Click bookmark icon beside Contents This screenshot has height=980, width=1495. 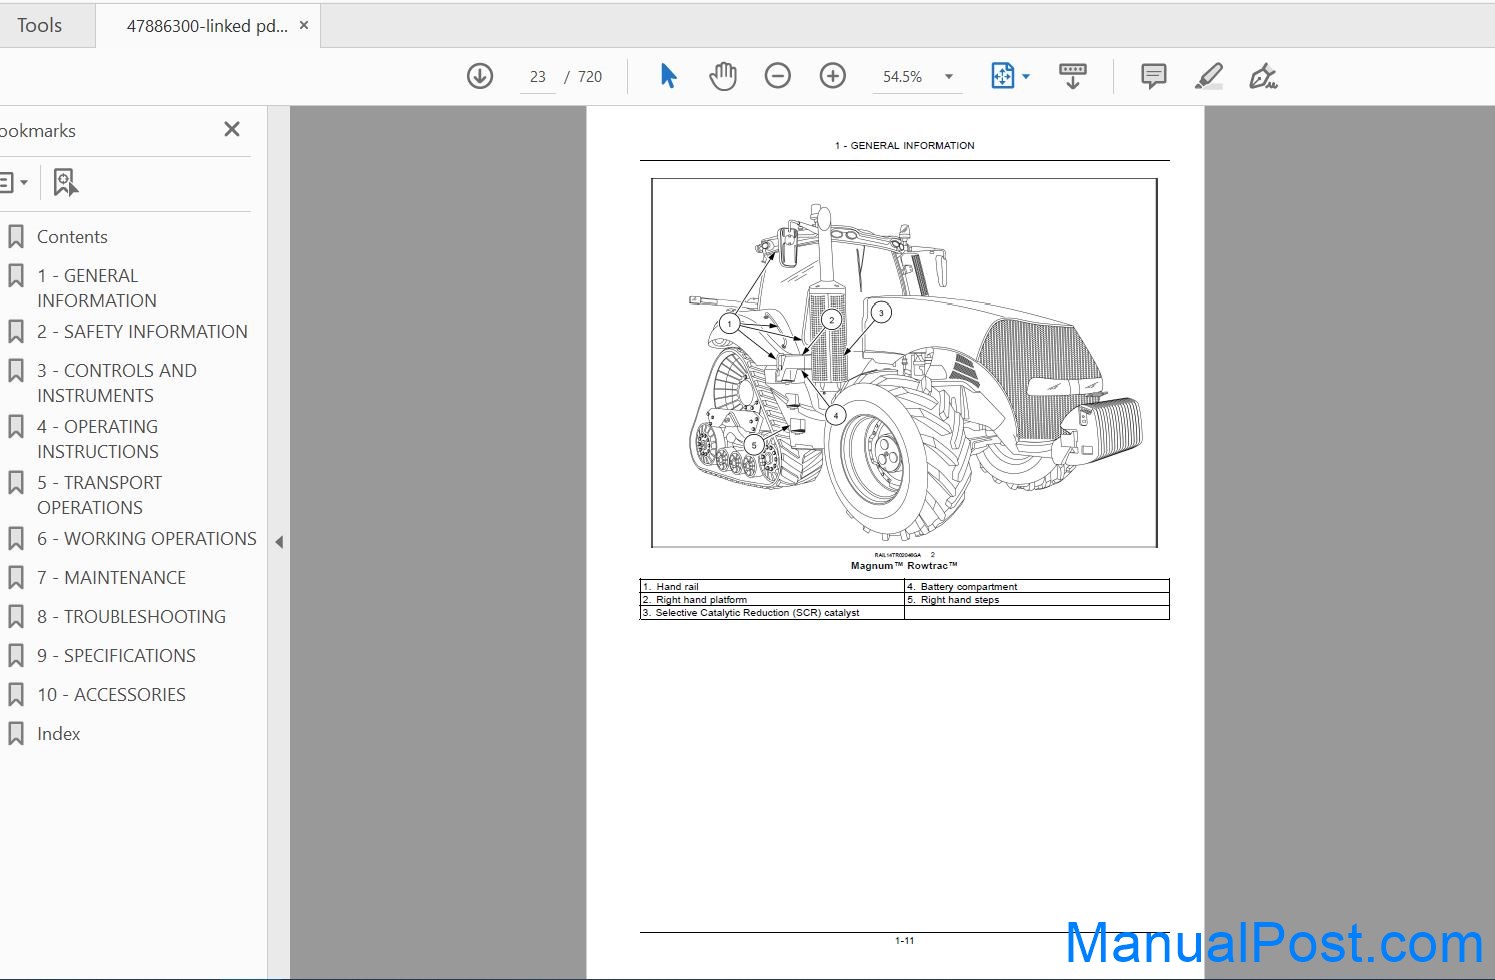(16, 237)
